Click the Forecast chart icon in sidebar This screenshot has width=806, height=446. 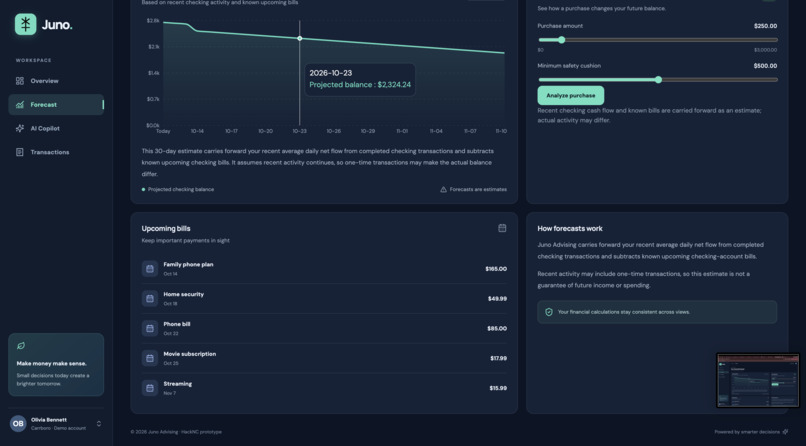pyautogui.click(x=20, y=105)
